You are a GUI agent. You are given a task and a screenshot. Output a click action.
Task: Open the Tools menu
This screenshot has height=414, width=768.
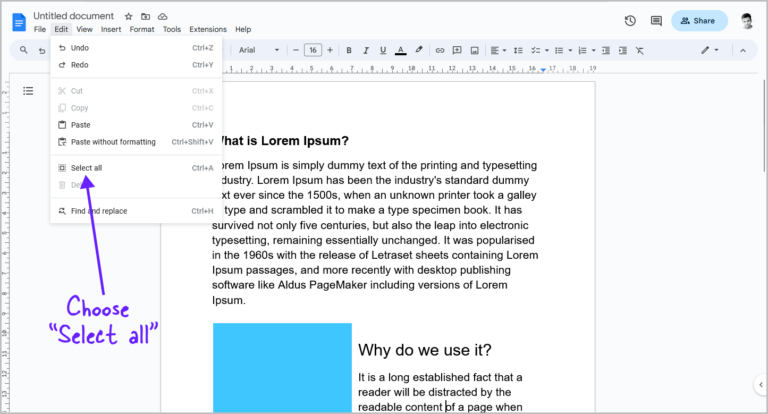(x=172, y=29)
